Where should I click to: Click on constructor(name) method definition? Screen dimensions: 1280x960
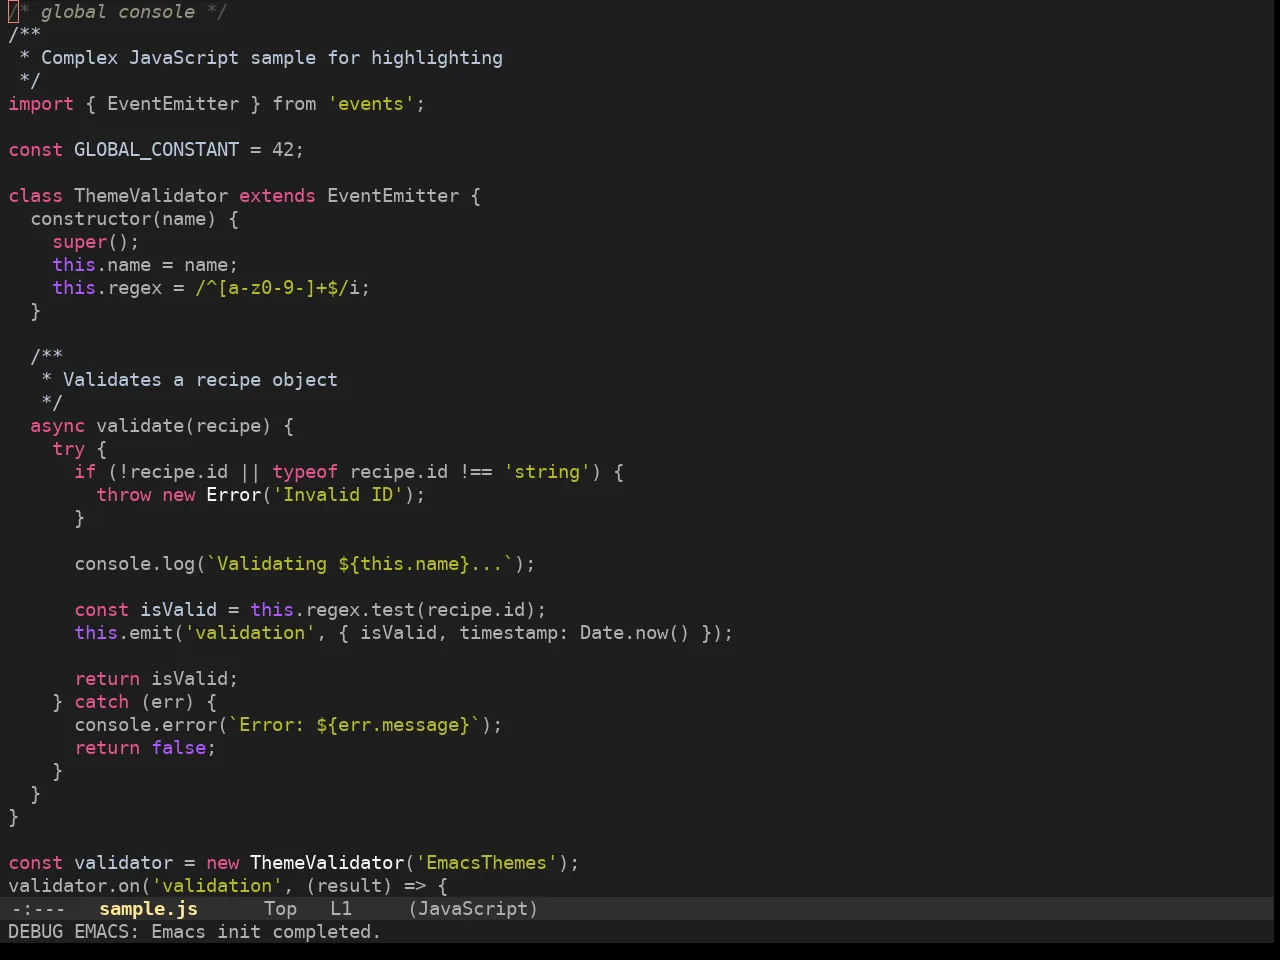(123, 219)
